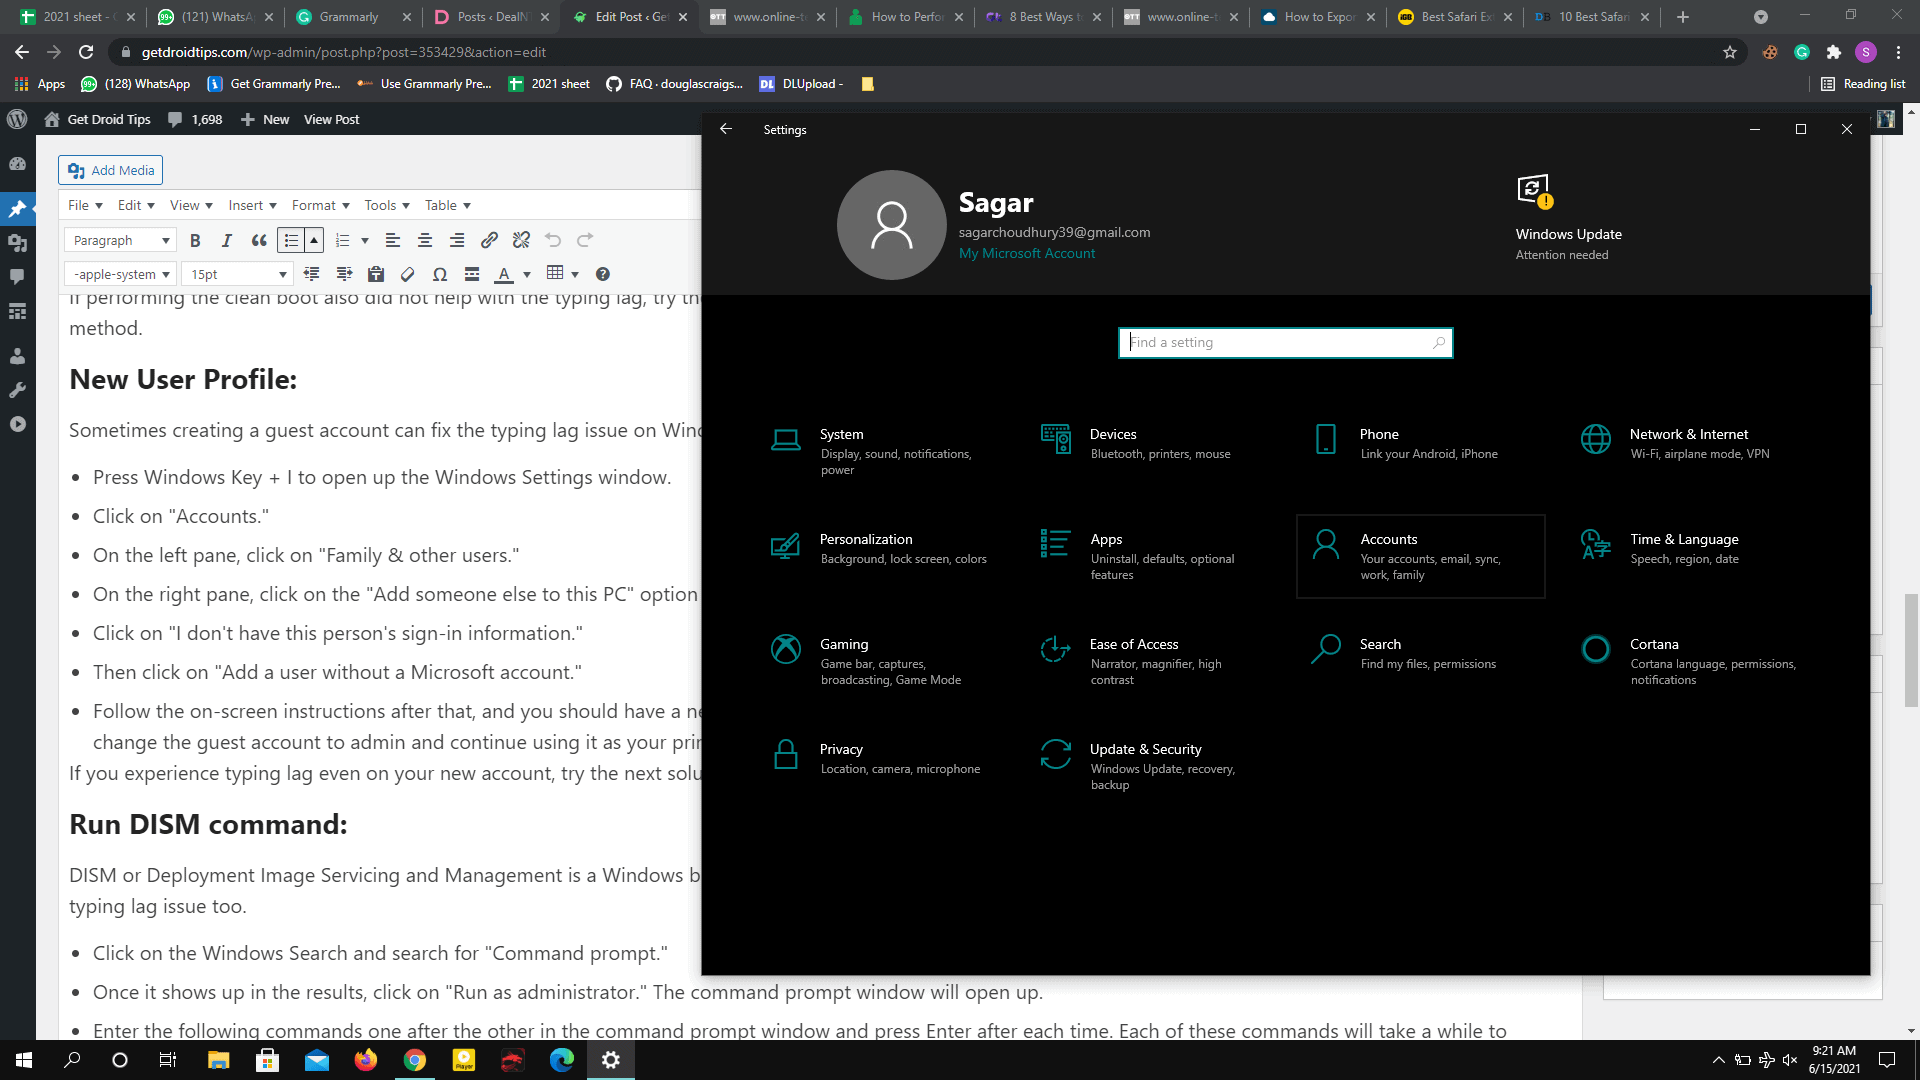Clear formatting with the eraser icon

408,273
